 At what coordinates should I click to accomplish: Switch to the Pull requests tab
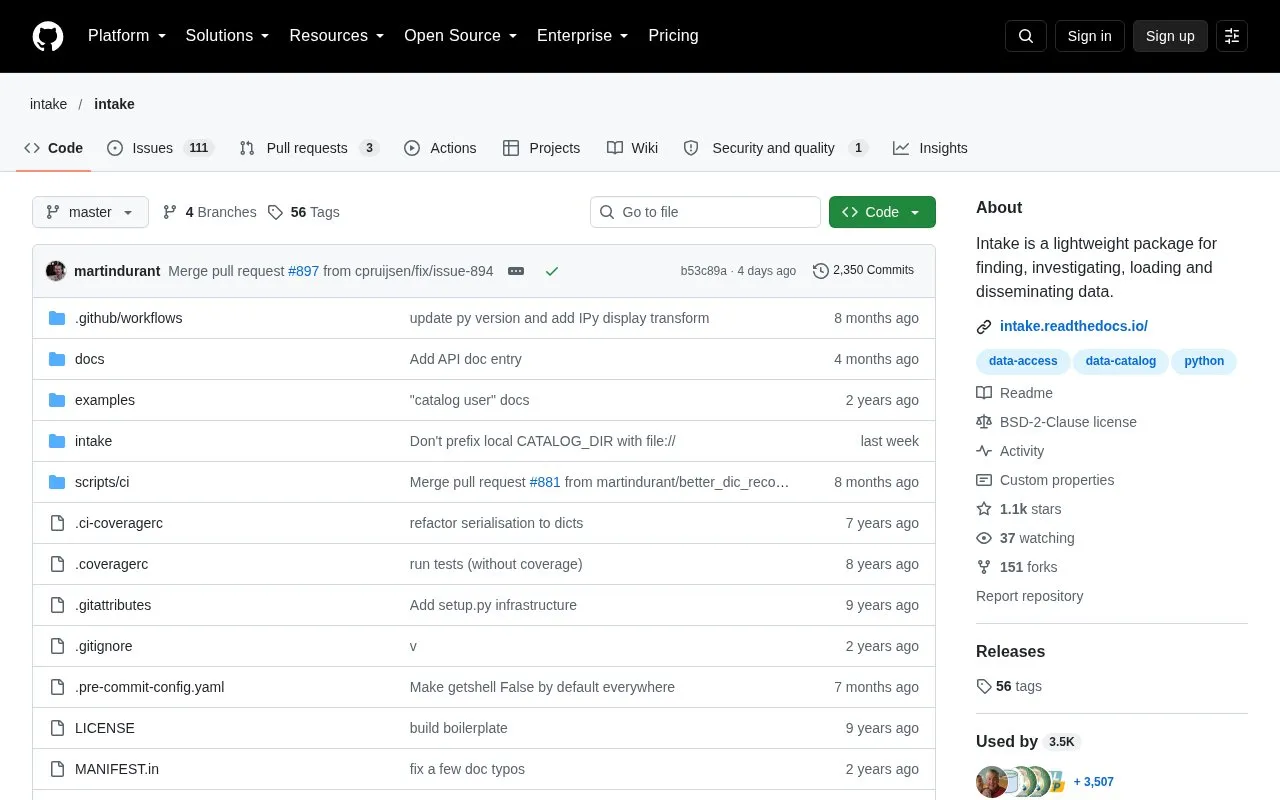(x=308, y=148)
